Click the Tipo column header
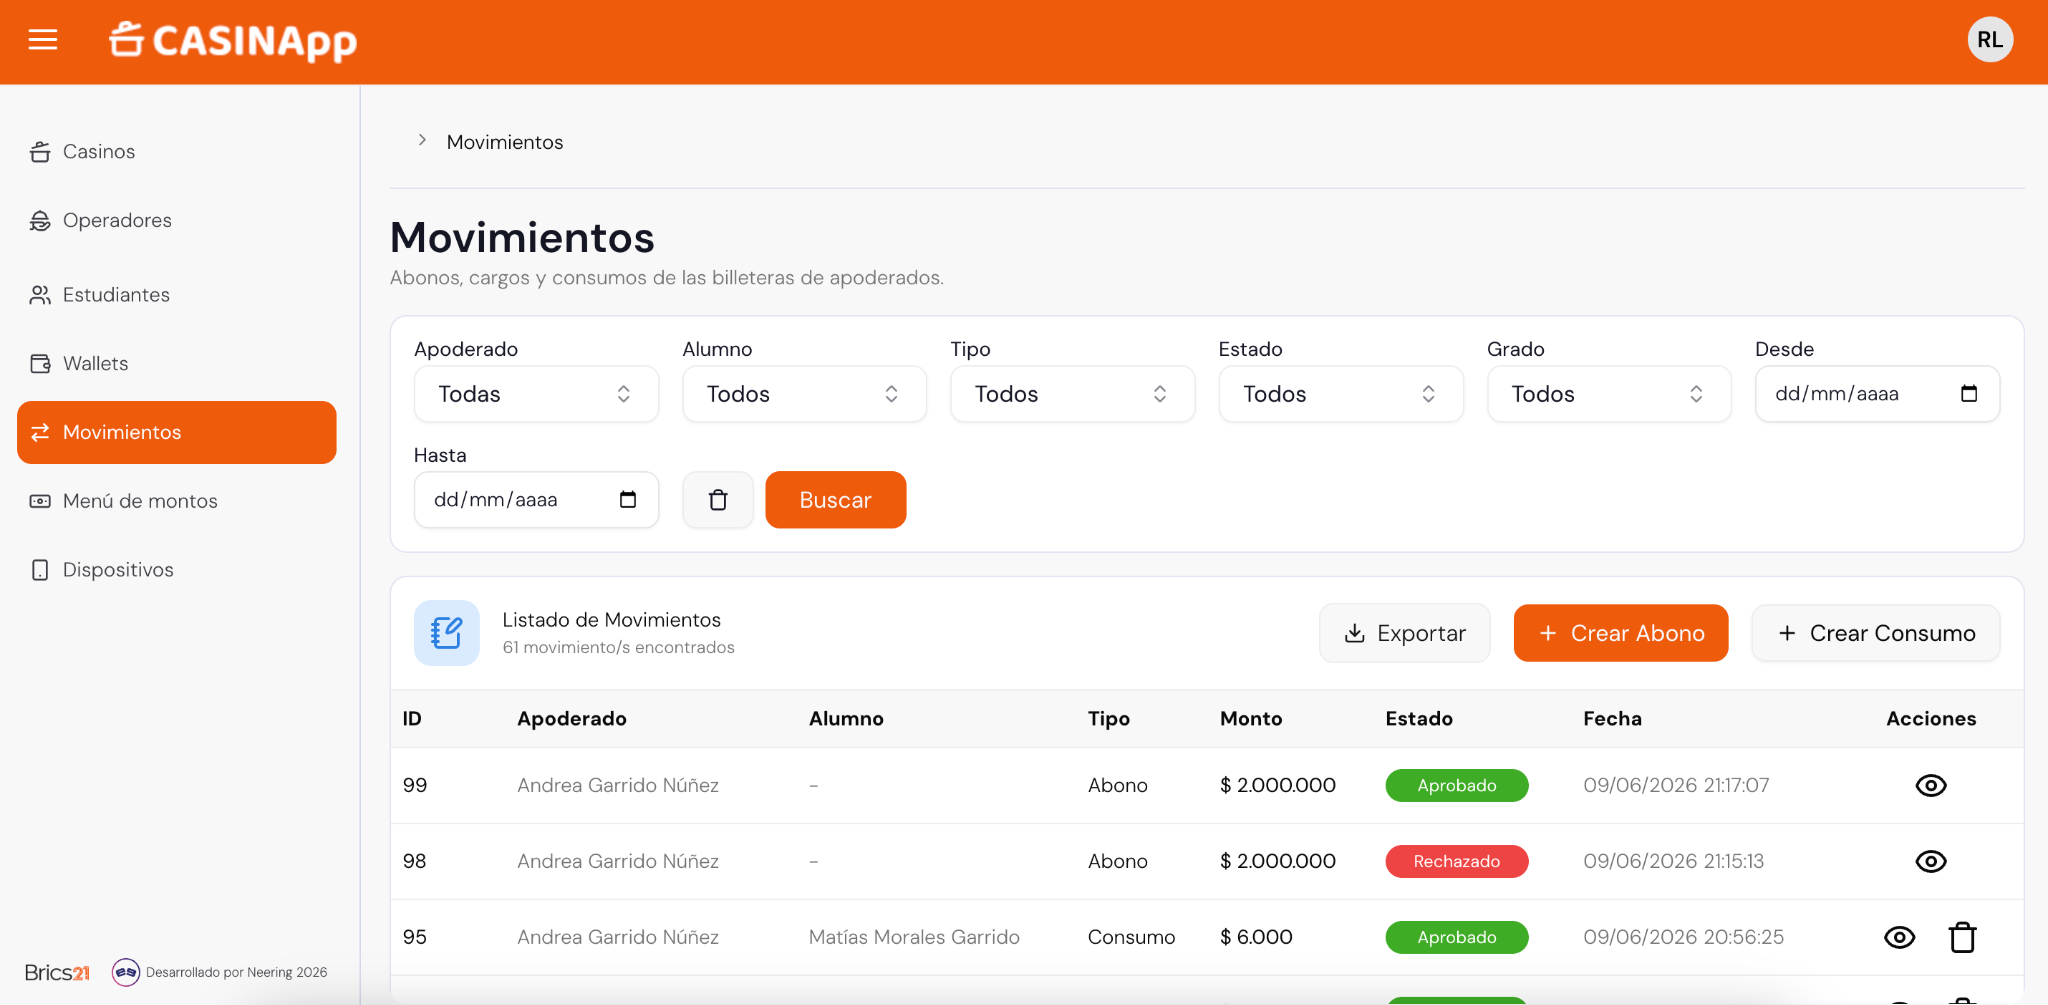This screenshot has height=1005, width=2048. point(1109,719)
